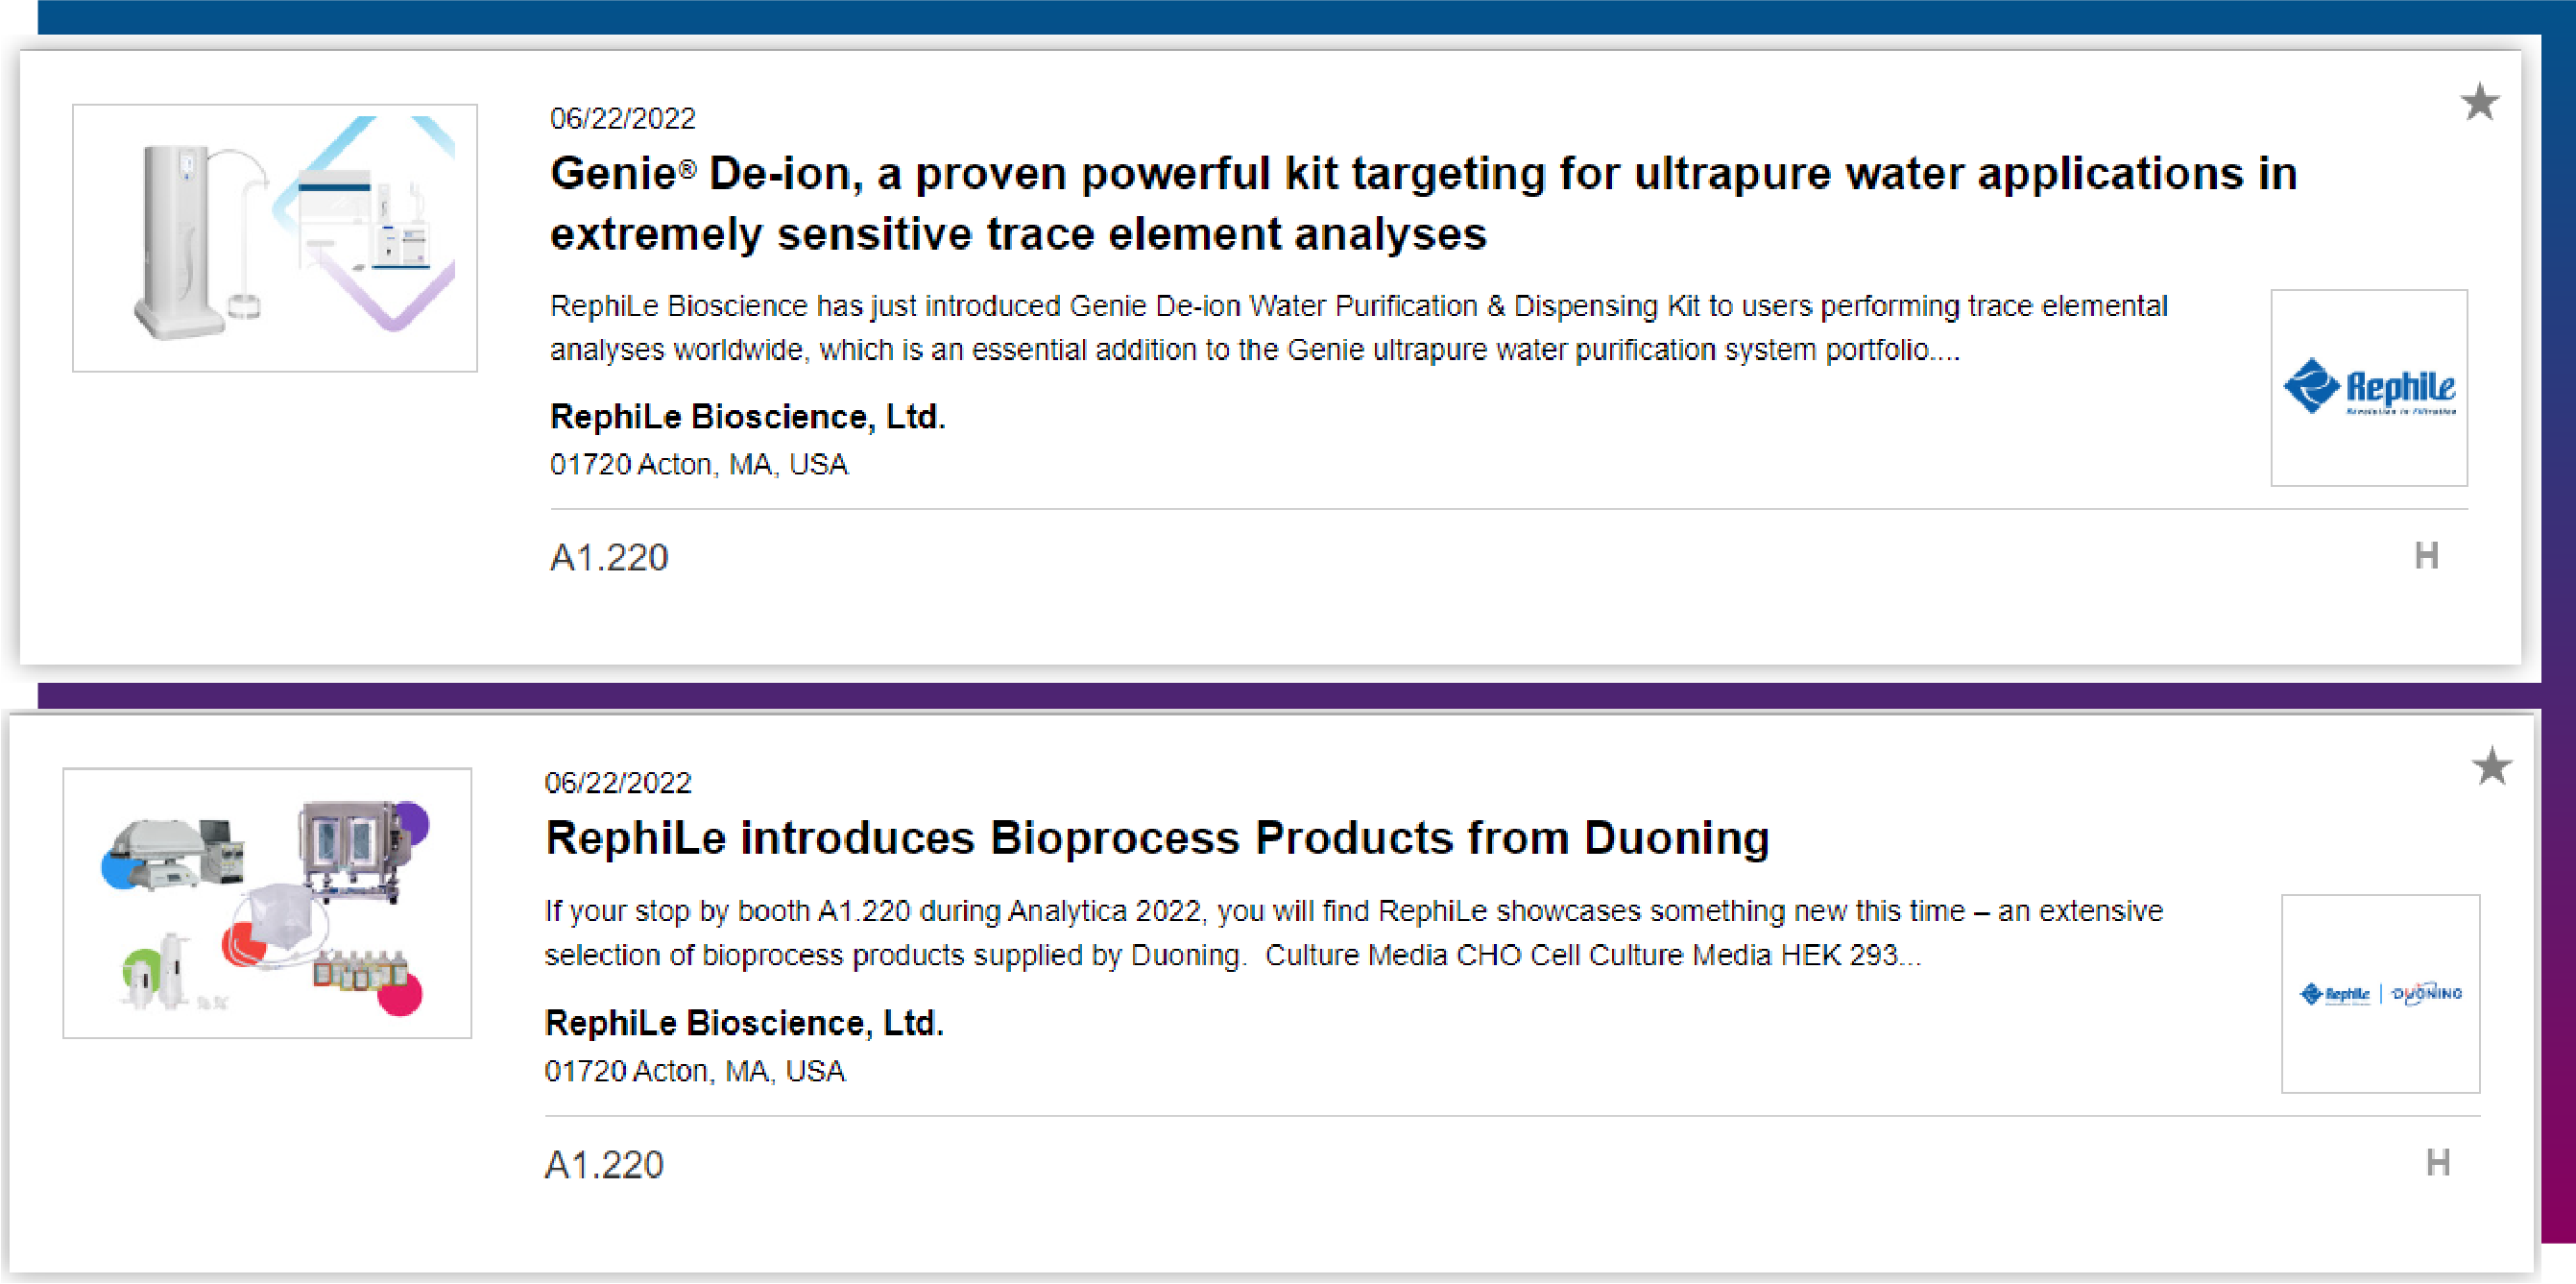
Task: Click the 06/22/2022 date on first card
Action: pos(622,119)
